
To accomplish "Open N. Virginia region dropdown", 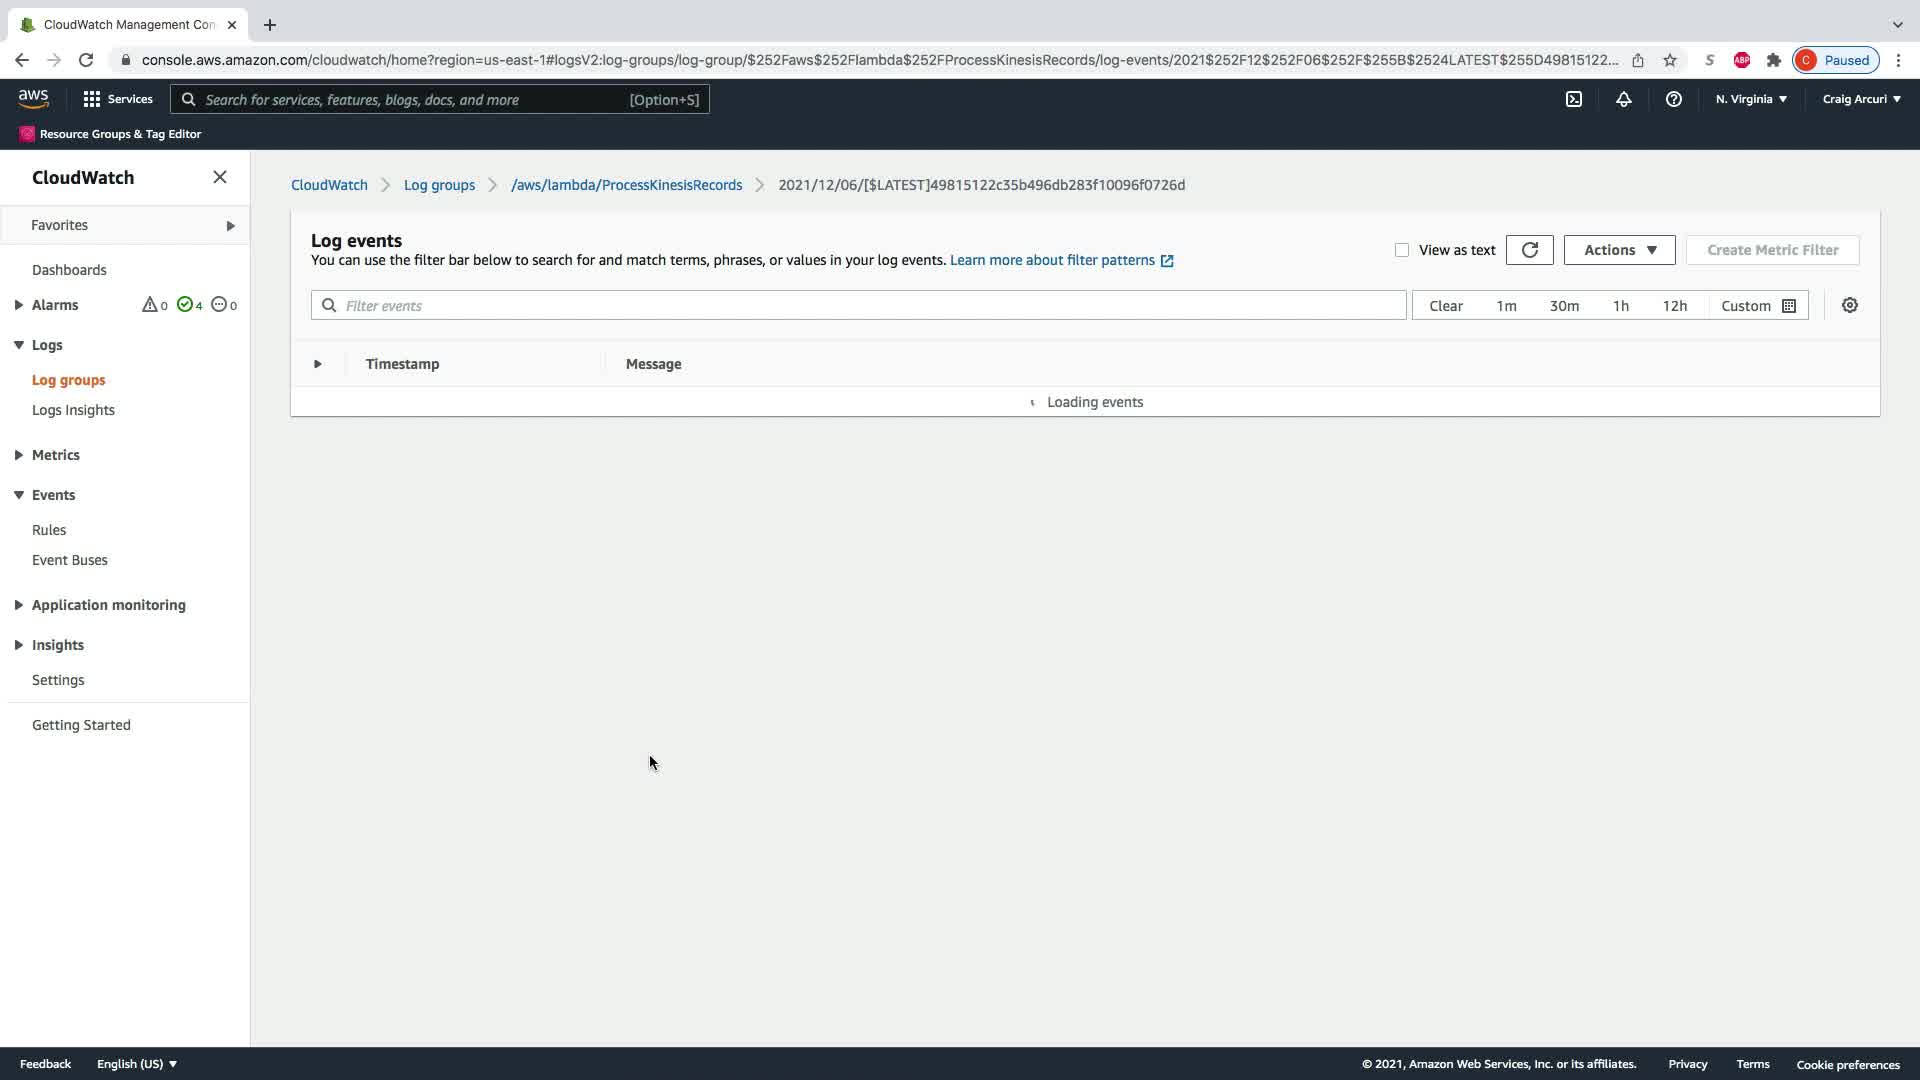I will tap(1751, 99).
